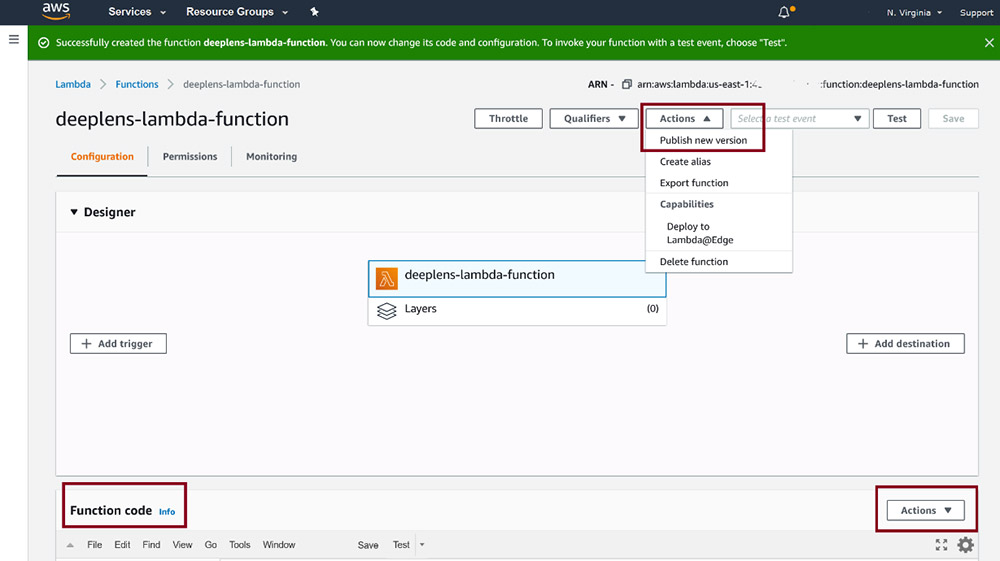Open the Support menu
This screenshot has width=1000, height=561.
[976, 13]
